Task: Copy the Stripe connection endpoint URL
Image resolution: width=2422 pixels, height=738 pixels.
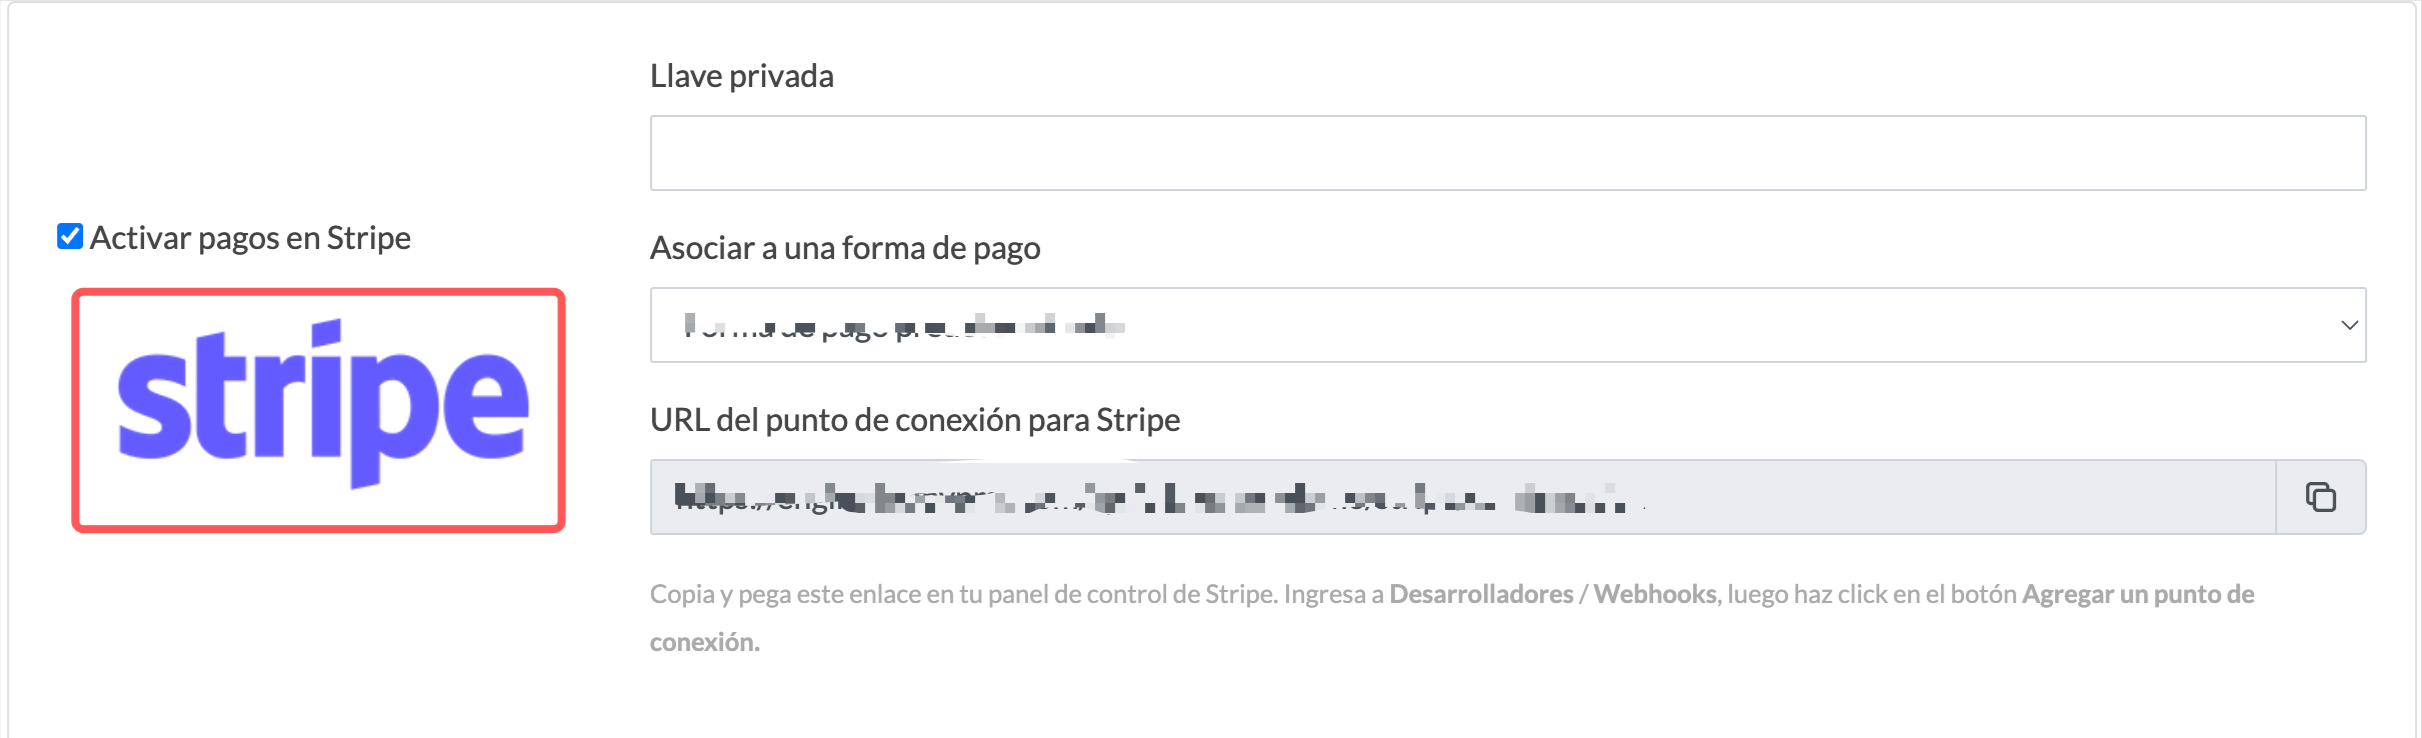Action: 2320,497
